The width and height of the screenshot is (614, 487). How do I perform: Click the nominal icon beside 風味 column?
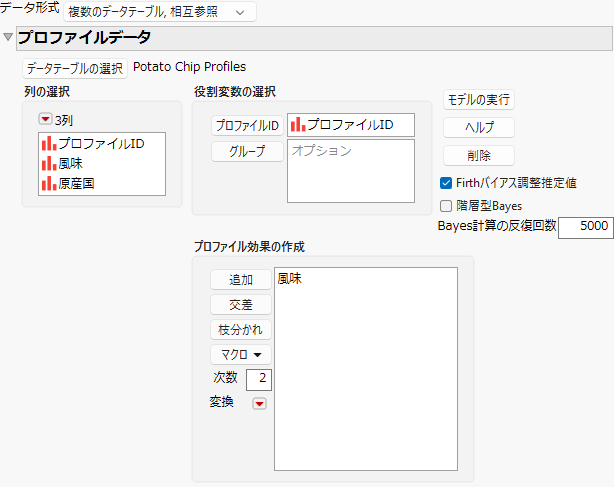pos(49,163)
